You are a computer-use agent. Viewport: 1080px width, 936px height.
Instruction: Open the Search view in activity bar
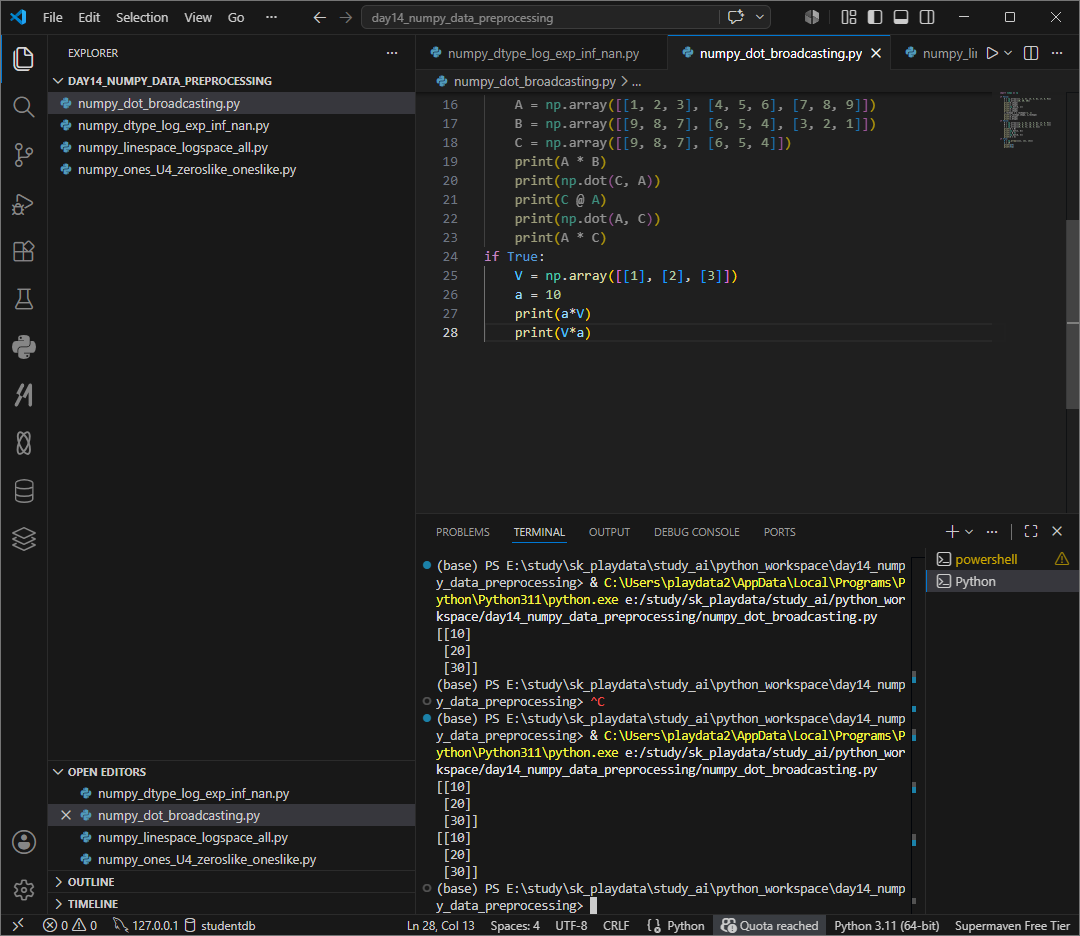point(23,107)
